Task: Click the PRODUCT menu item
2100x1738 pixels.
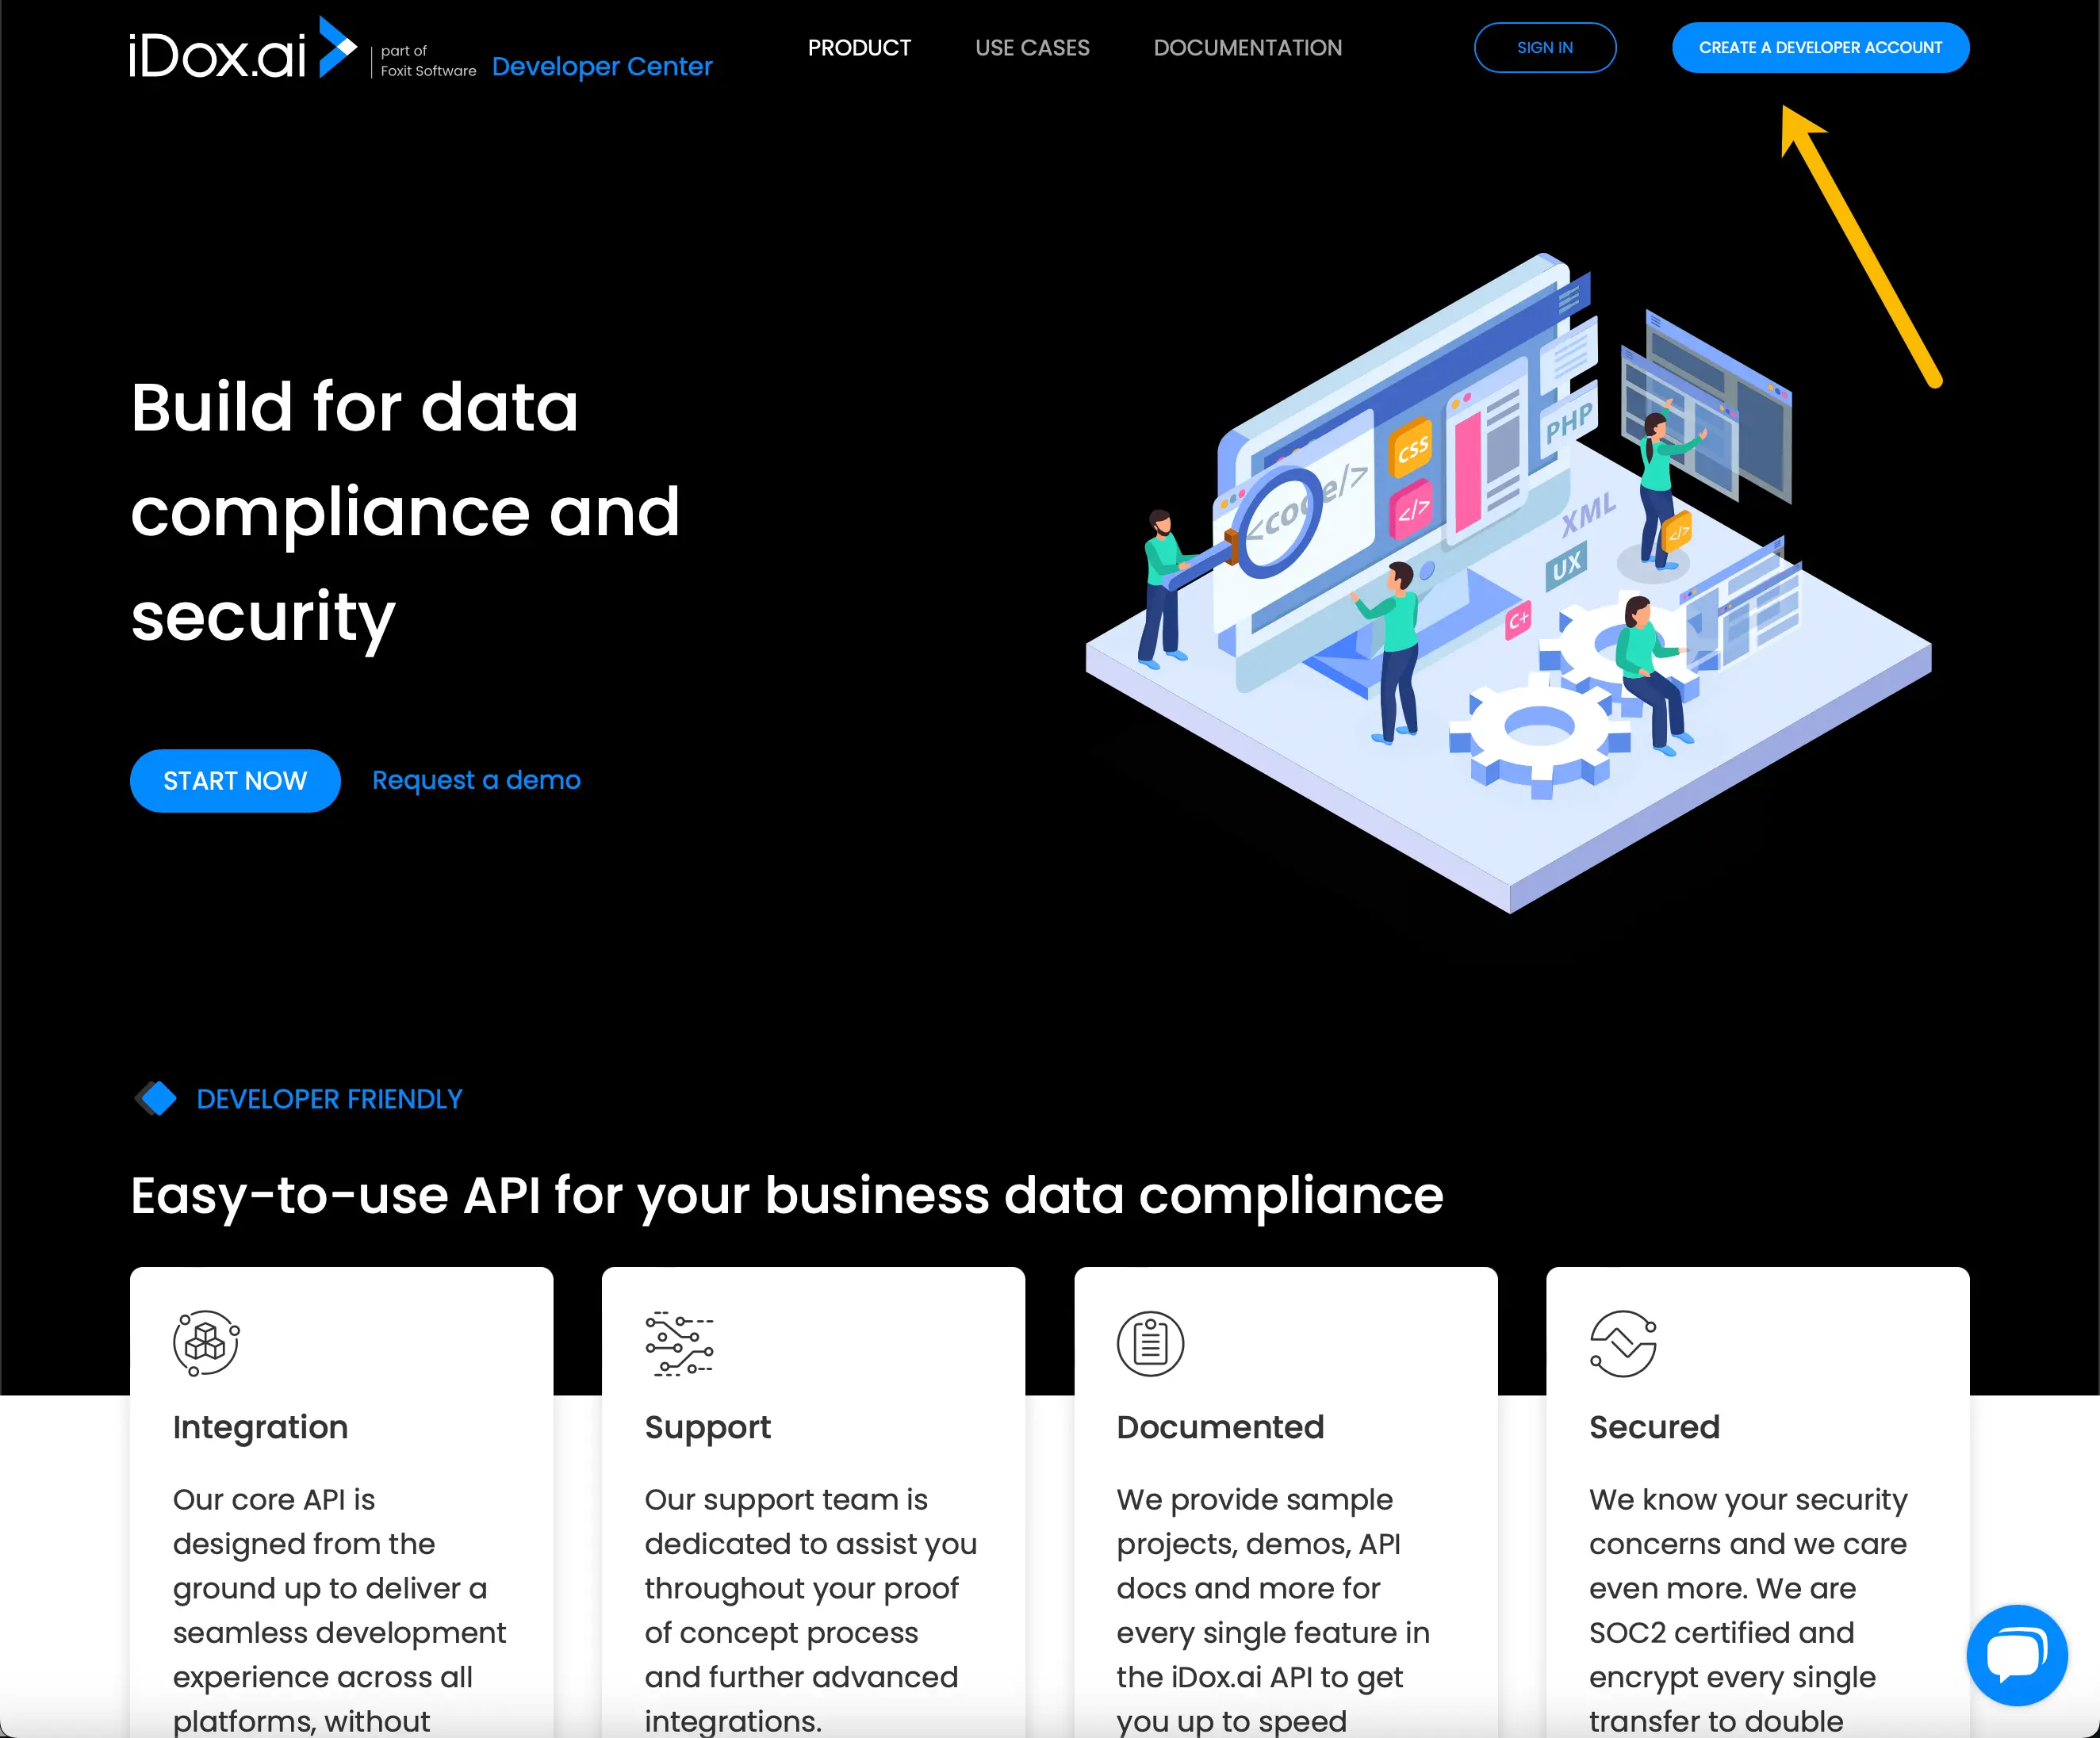Action: [858, 47]
